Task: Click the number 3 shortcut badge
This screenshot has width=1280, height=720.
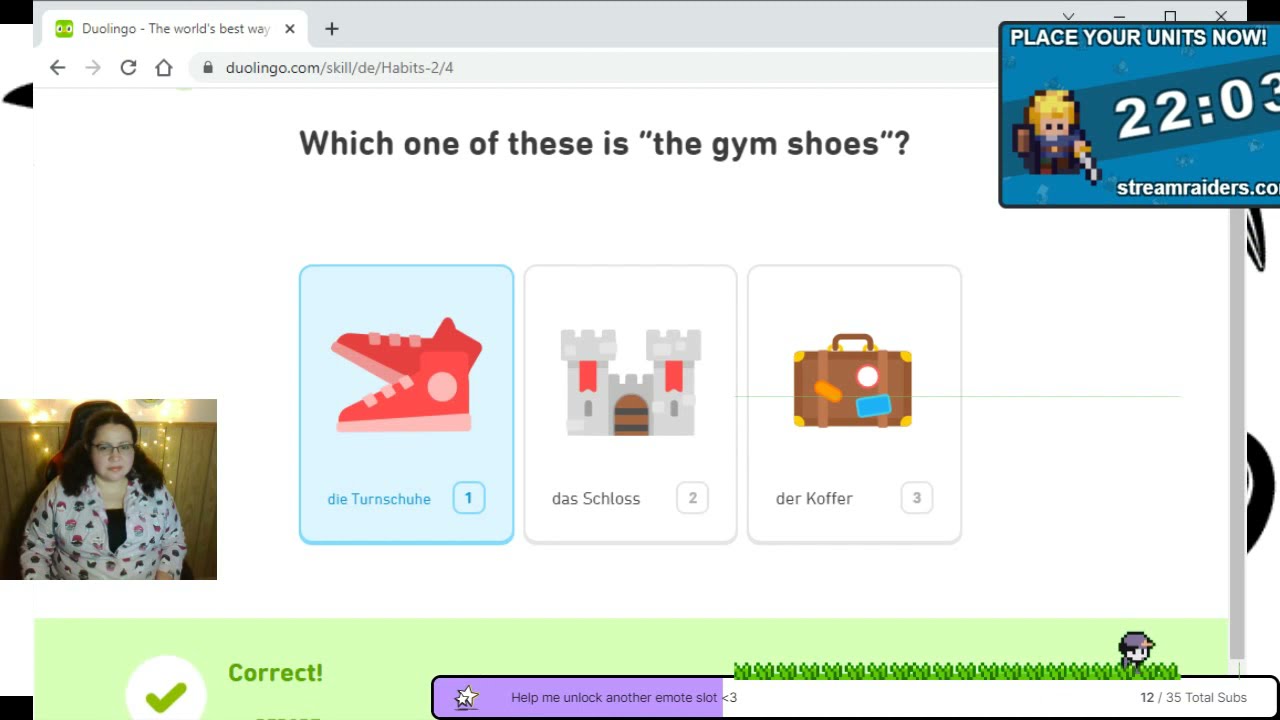Action: pyautogui.click(x=916, y=498)
